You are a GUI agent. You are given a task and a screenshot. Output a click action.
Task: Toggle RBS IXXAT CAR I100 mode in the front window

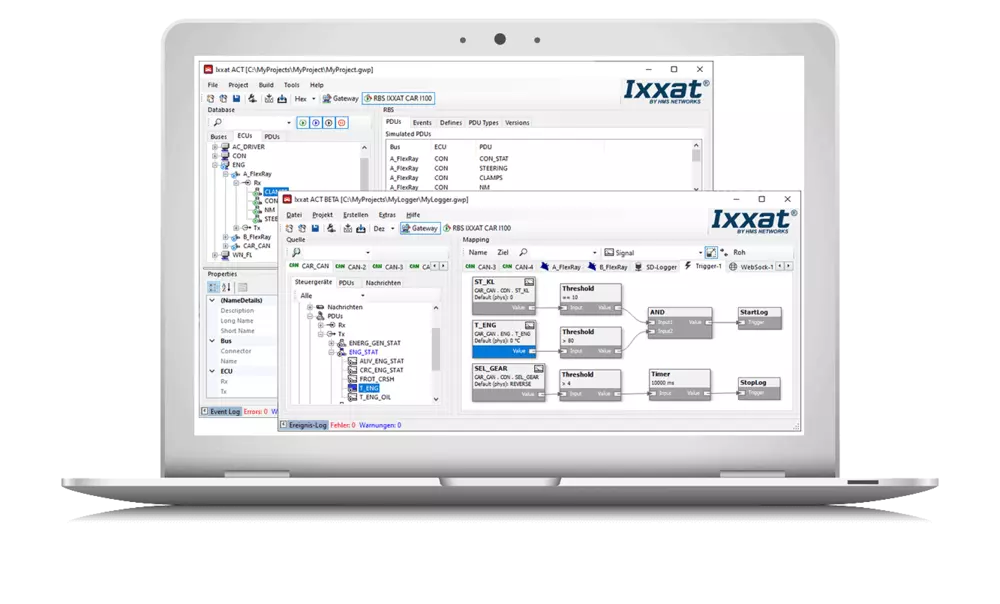(478, 228)
